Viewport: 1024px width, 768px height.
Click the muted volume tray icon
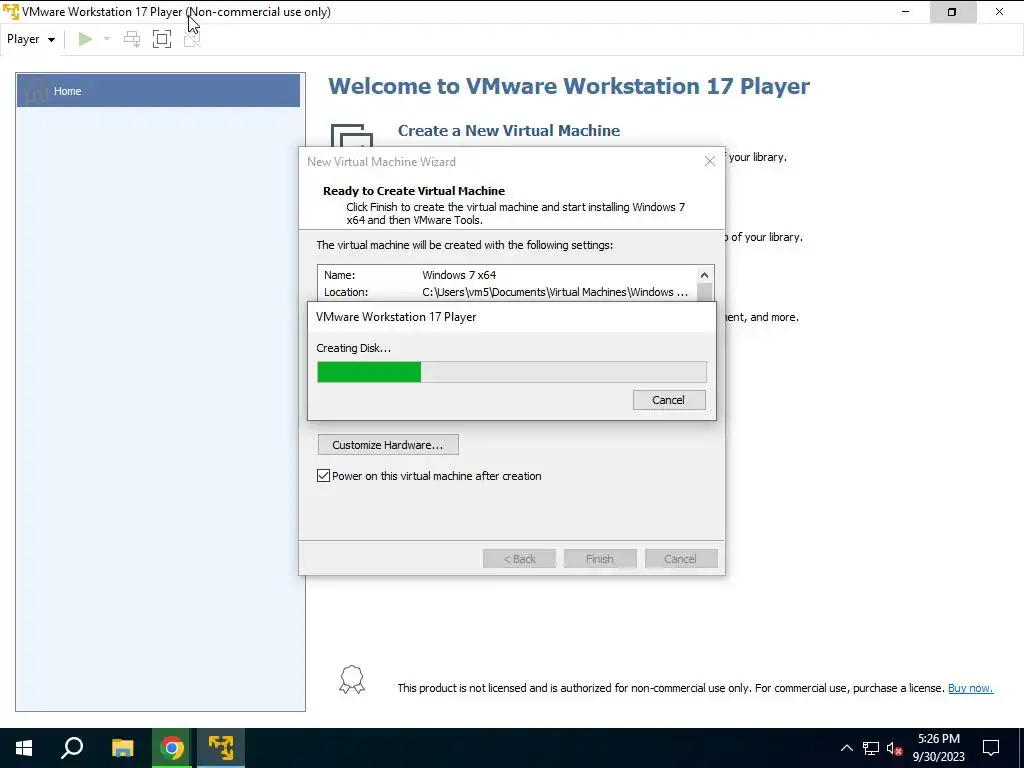coord(895,748)
